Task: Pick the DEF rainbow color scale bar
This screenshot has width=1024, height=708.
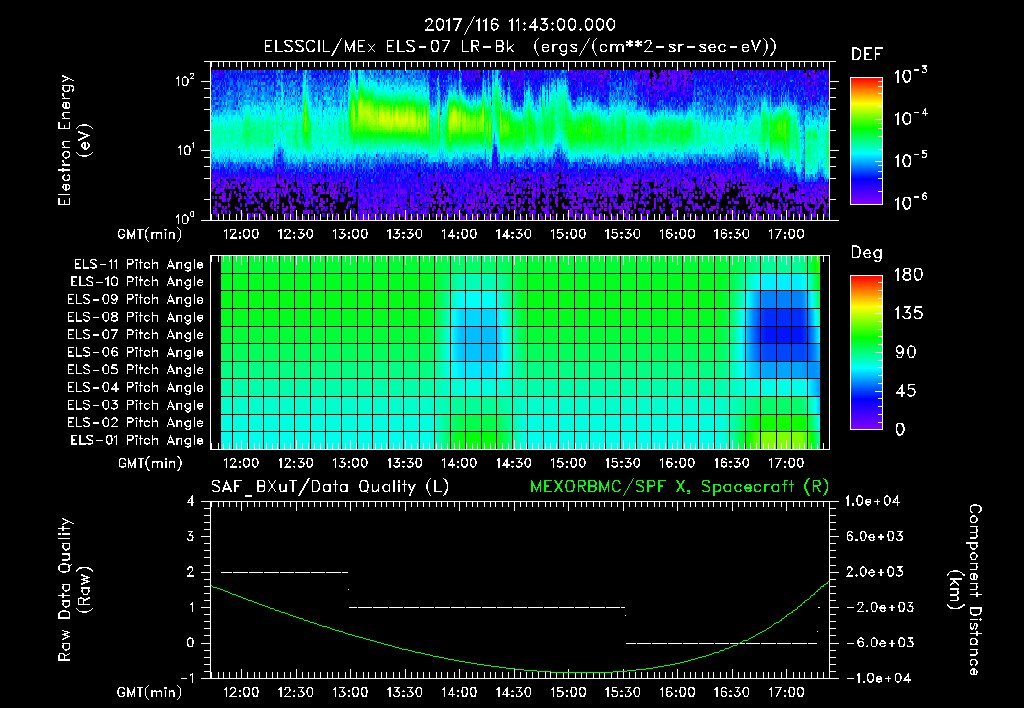Action: [866, 140]
